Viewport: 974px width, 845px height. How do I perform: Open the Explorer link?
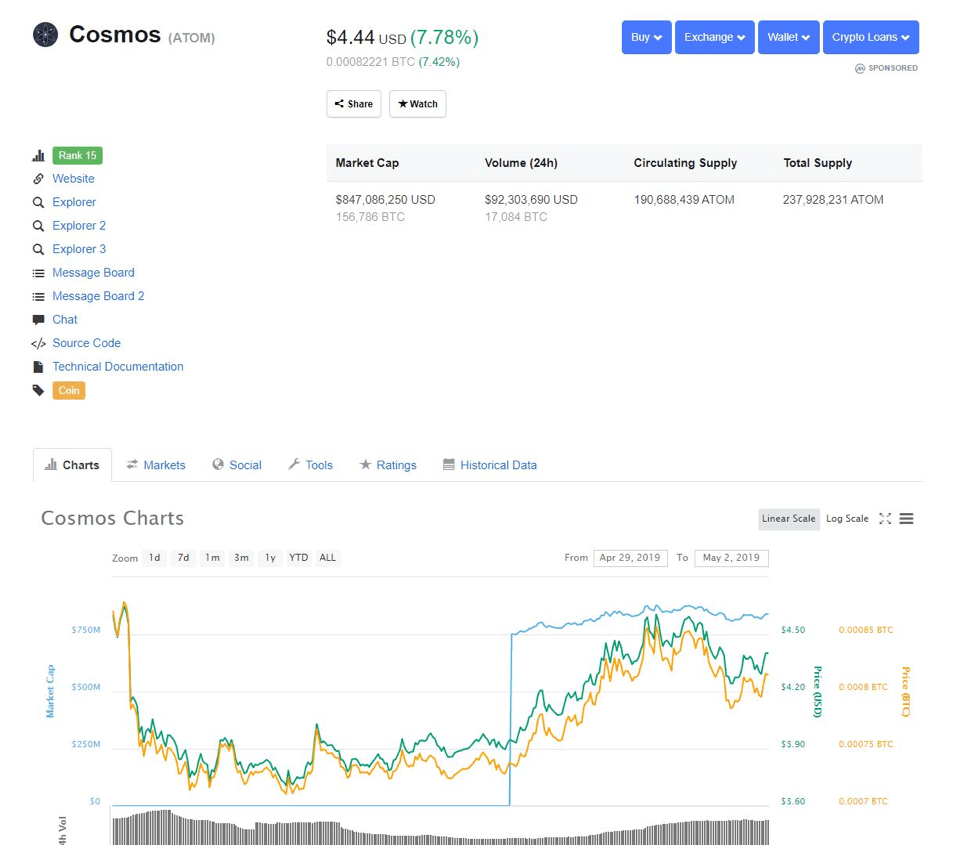[x=74, y=203]
